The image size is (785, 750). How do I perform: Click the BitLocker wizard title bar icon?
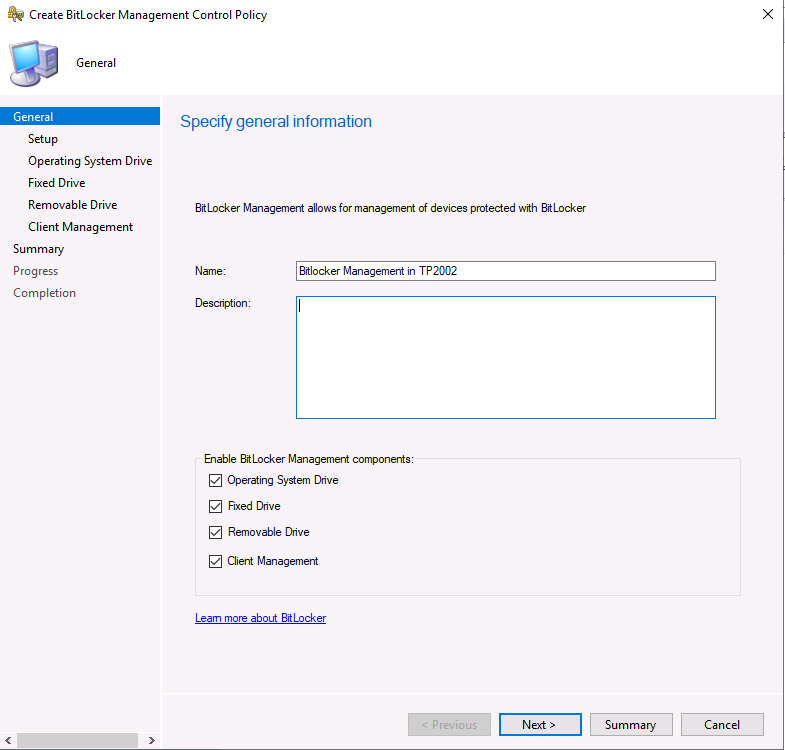(x=16, y=14)
